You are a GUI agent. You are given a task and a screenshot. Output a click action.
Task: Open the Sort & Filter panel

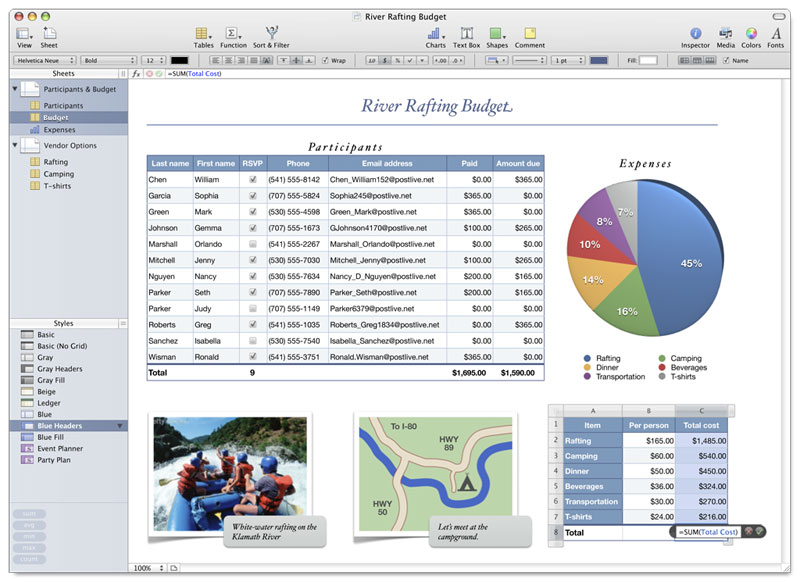(x=271, y=36)
